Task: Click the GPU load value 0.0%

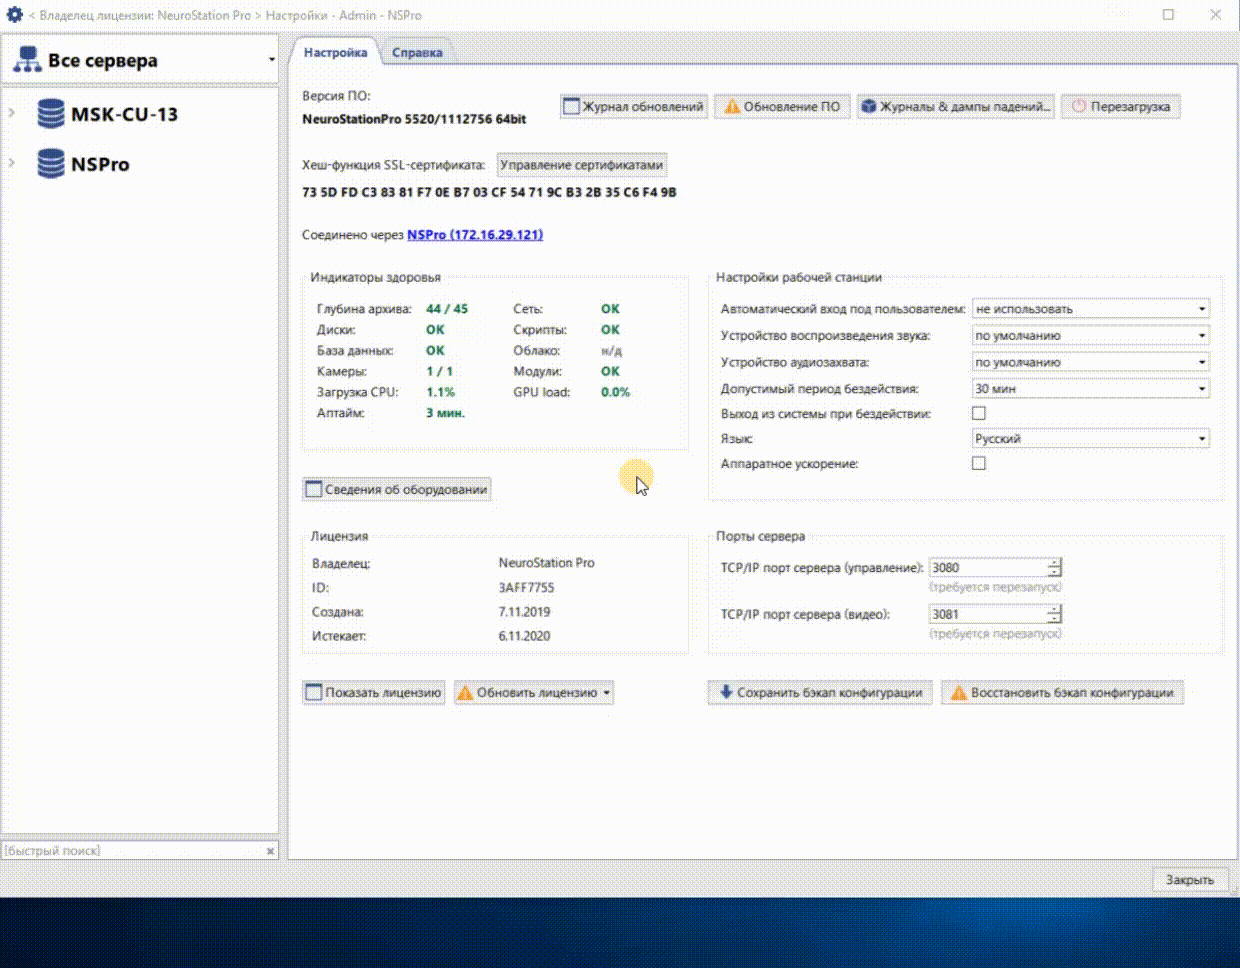Action: point(615,392)
